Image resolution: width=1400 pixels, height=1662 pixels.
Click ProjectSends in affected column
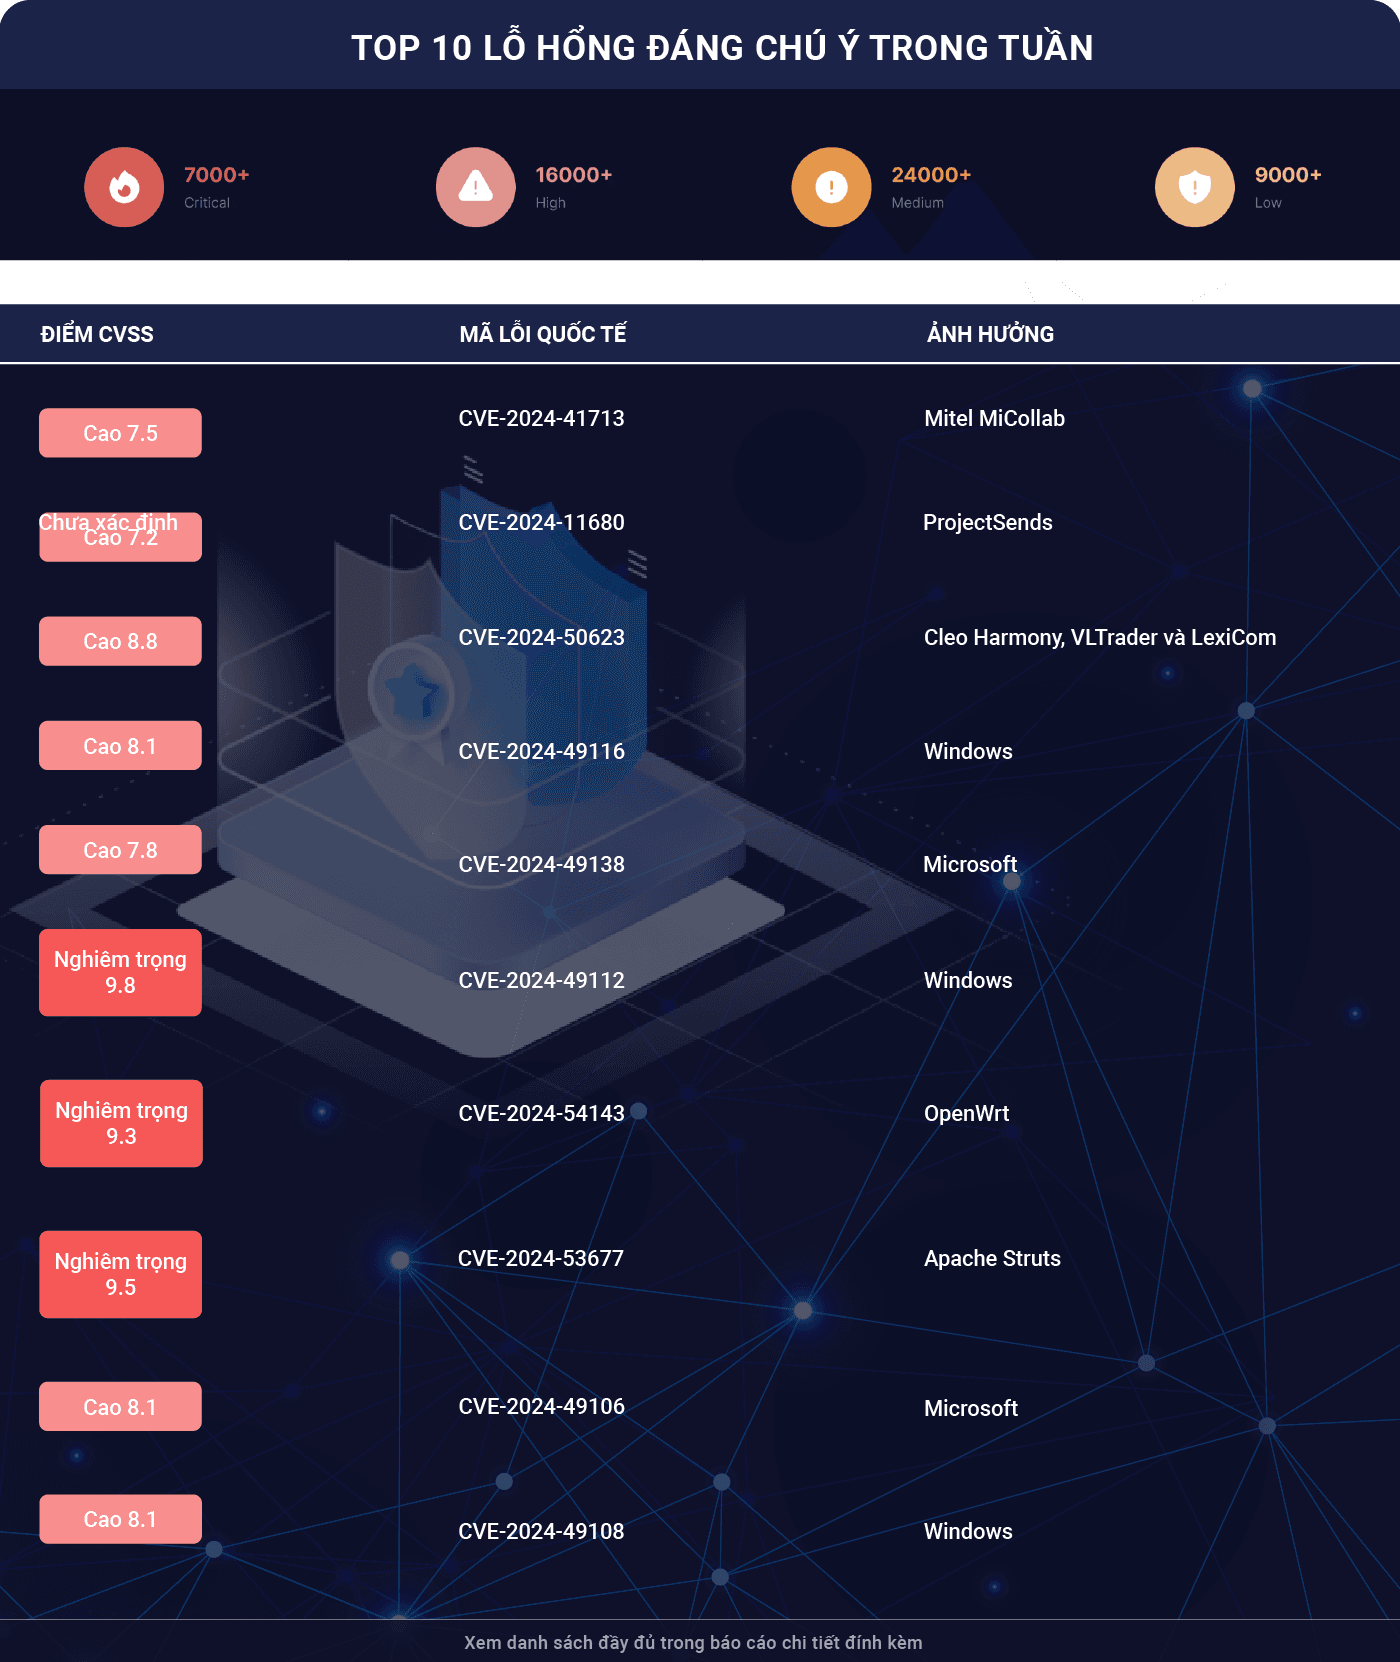pos(988,522)
